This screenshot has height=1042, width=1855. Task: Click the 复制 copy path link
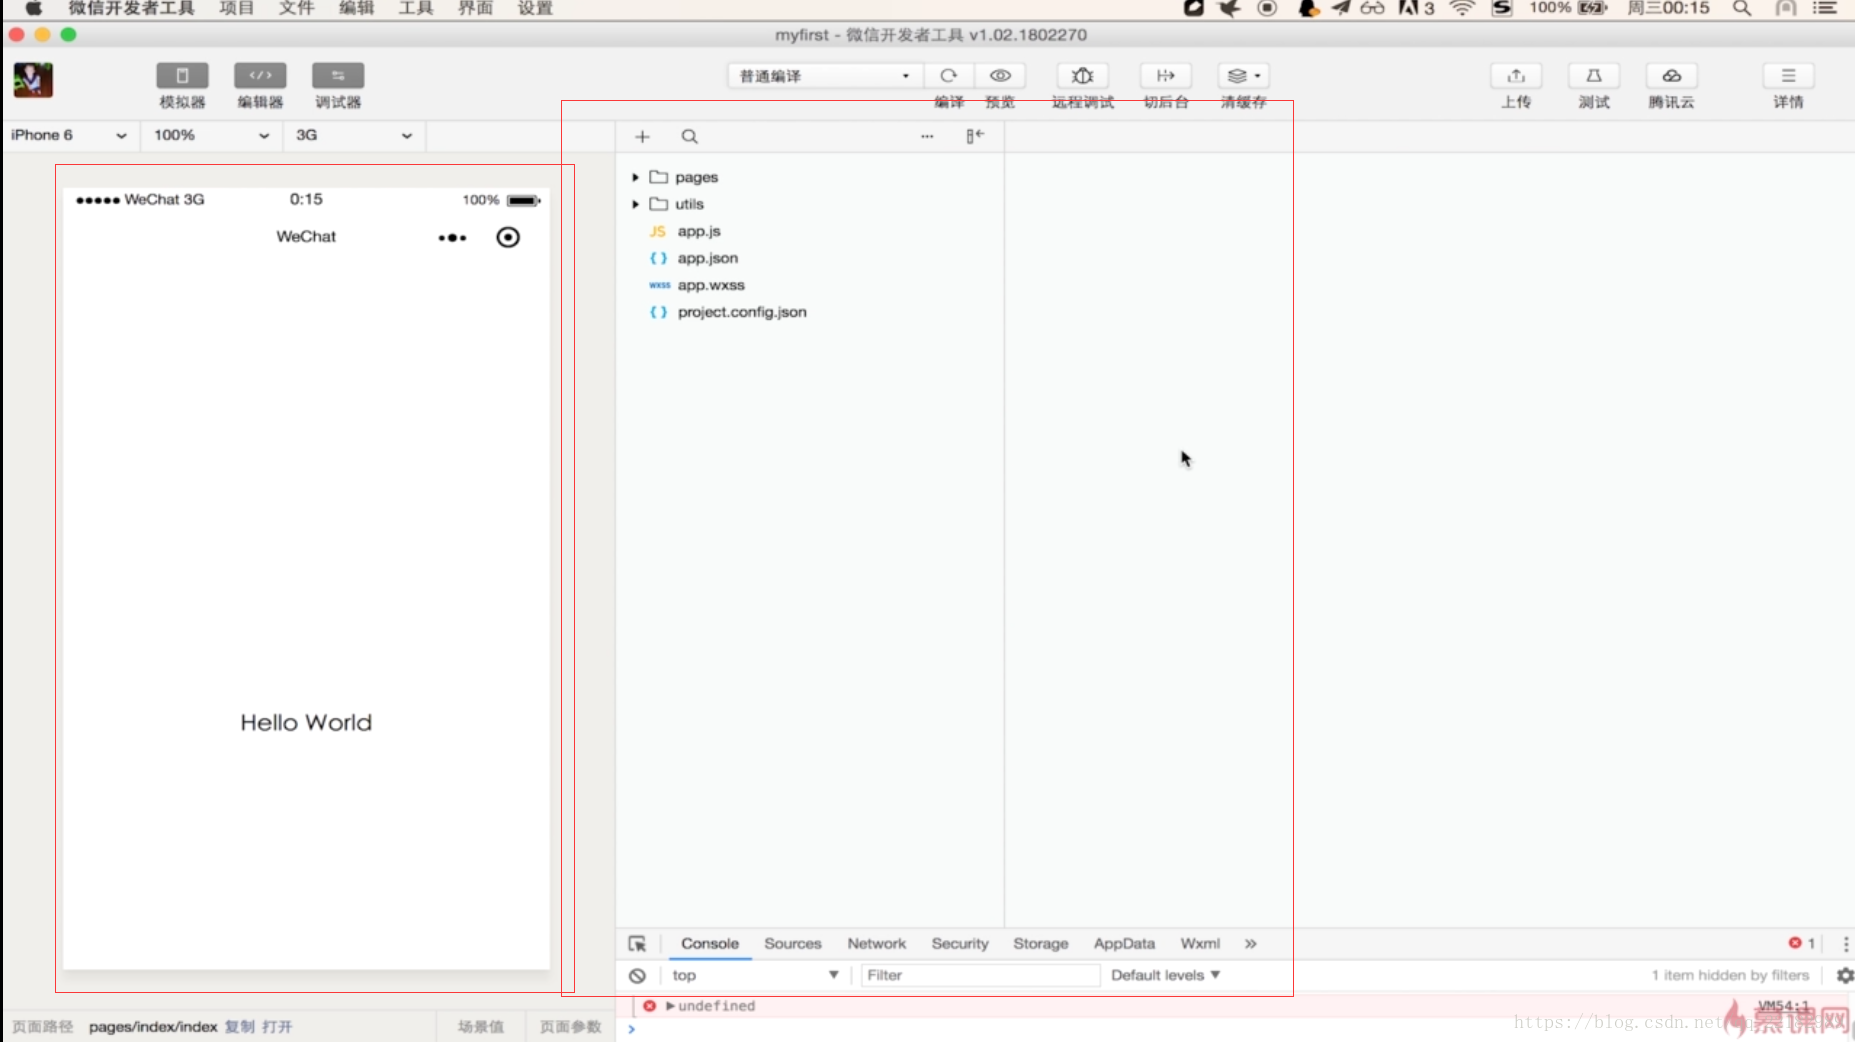point(239,1027)
